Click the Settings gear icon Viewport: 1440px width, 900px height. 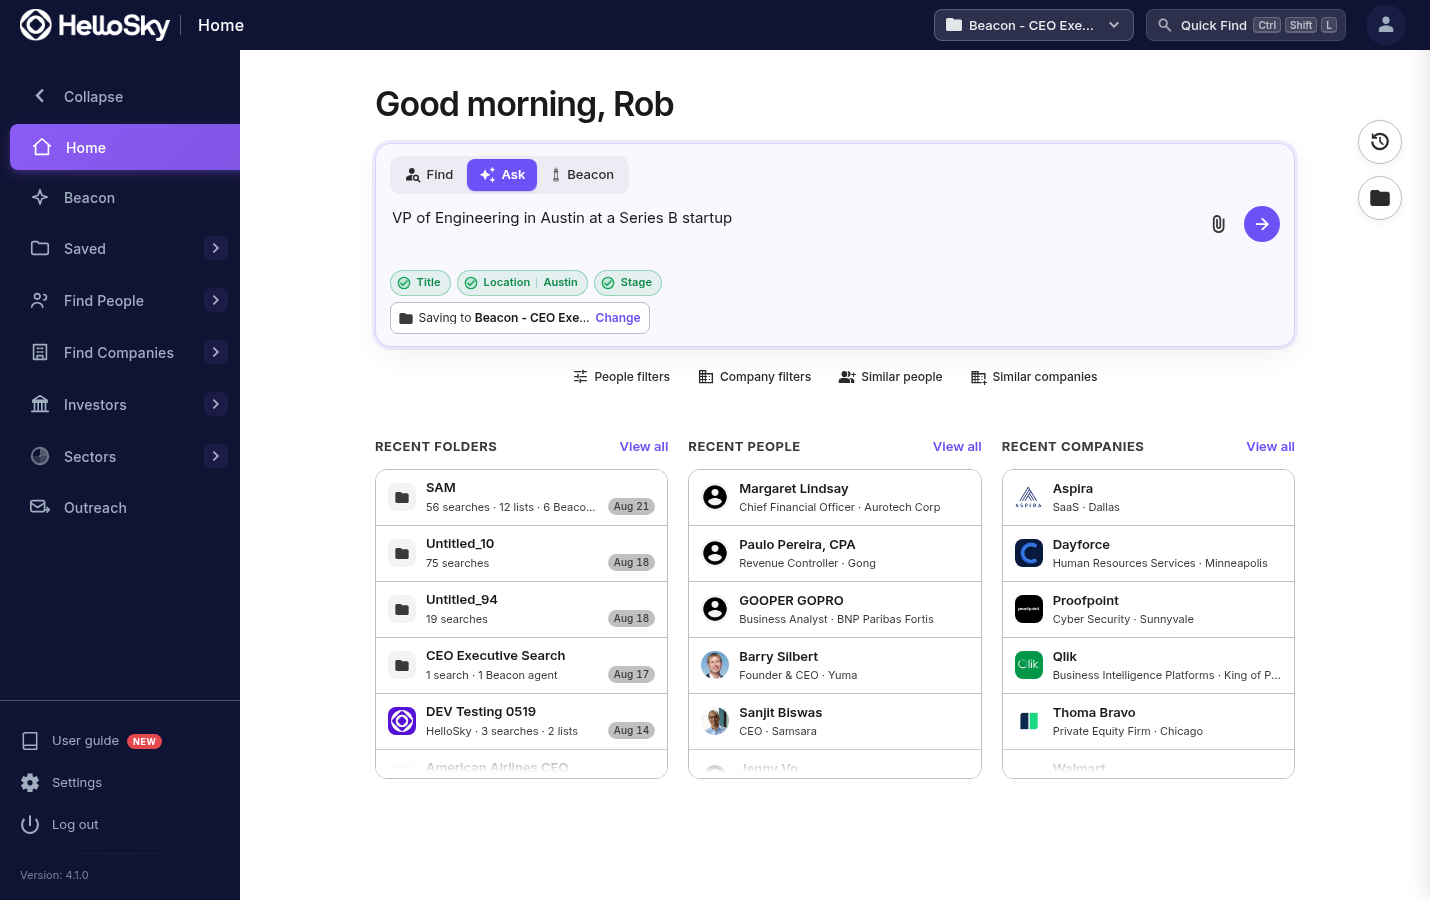[x=31, y=783]
